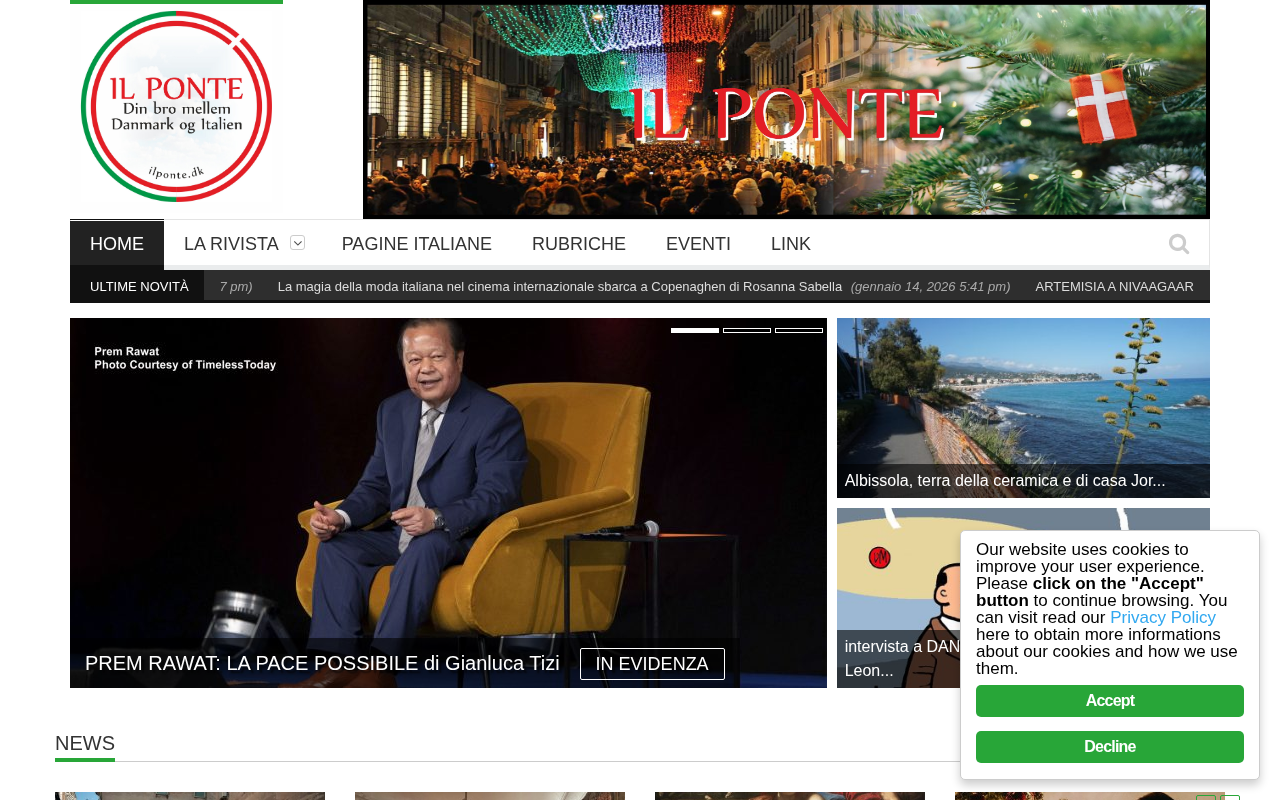Click the News section heading
The height and width of the screenshot is (800, 1280).
(85, 744)
